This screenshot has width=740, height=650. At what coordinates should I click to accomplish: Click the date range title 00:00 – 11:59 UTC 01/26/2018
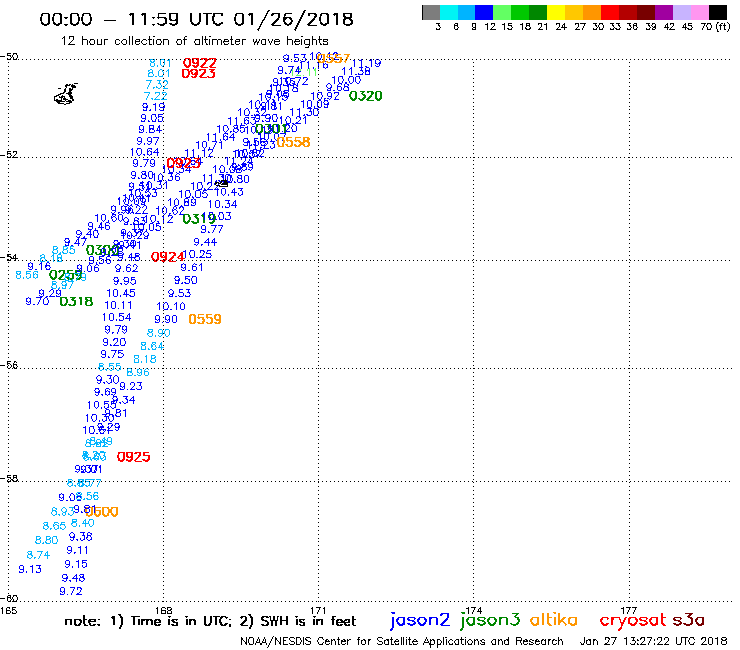click(x=196, y=19)
